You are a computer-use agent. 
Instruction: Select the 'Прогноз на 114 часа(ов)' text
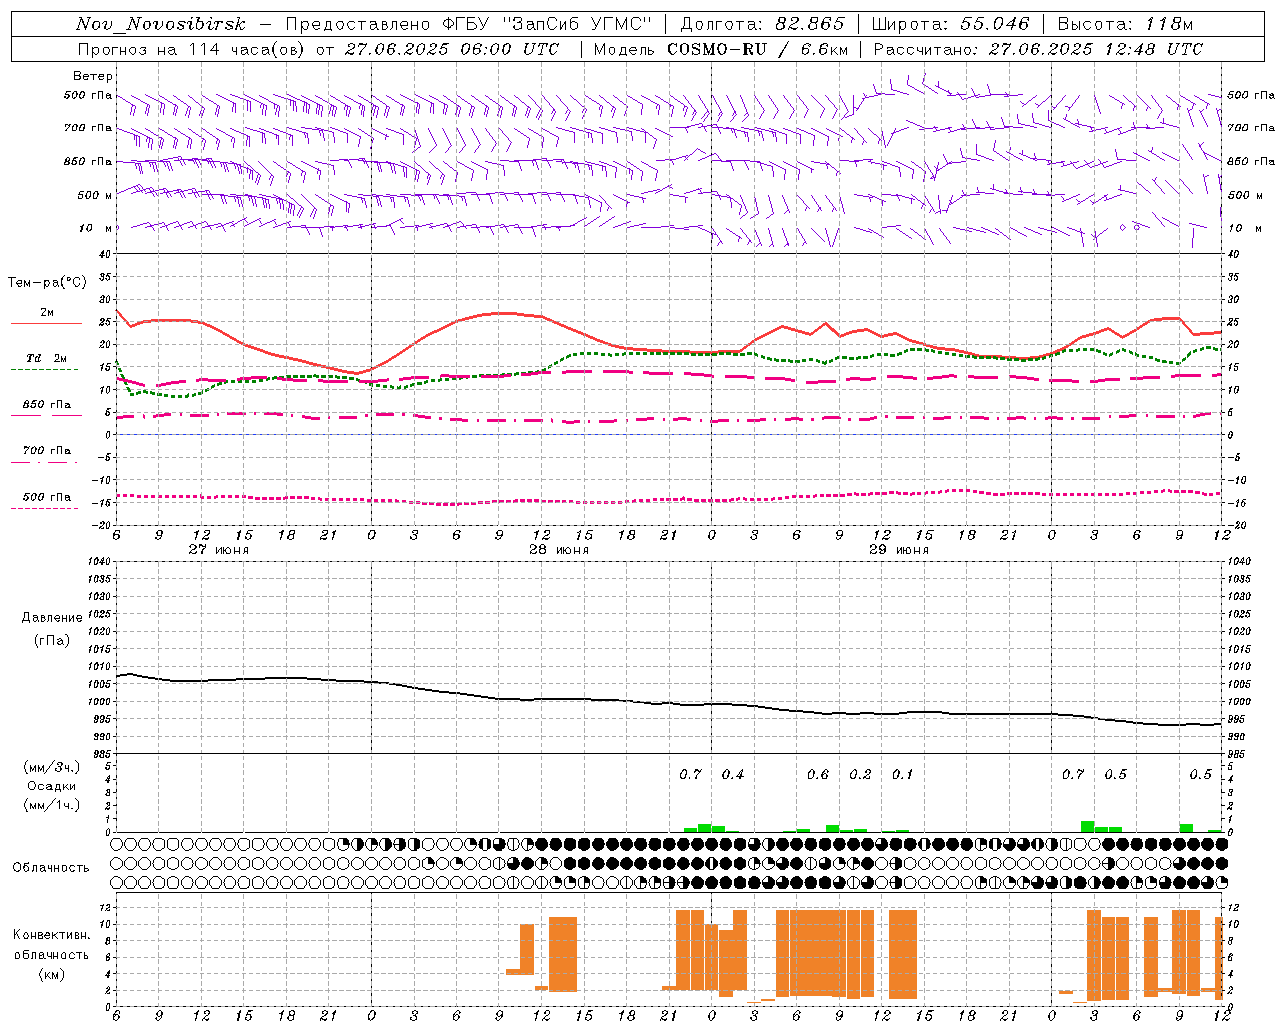[x=192, y=49]
